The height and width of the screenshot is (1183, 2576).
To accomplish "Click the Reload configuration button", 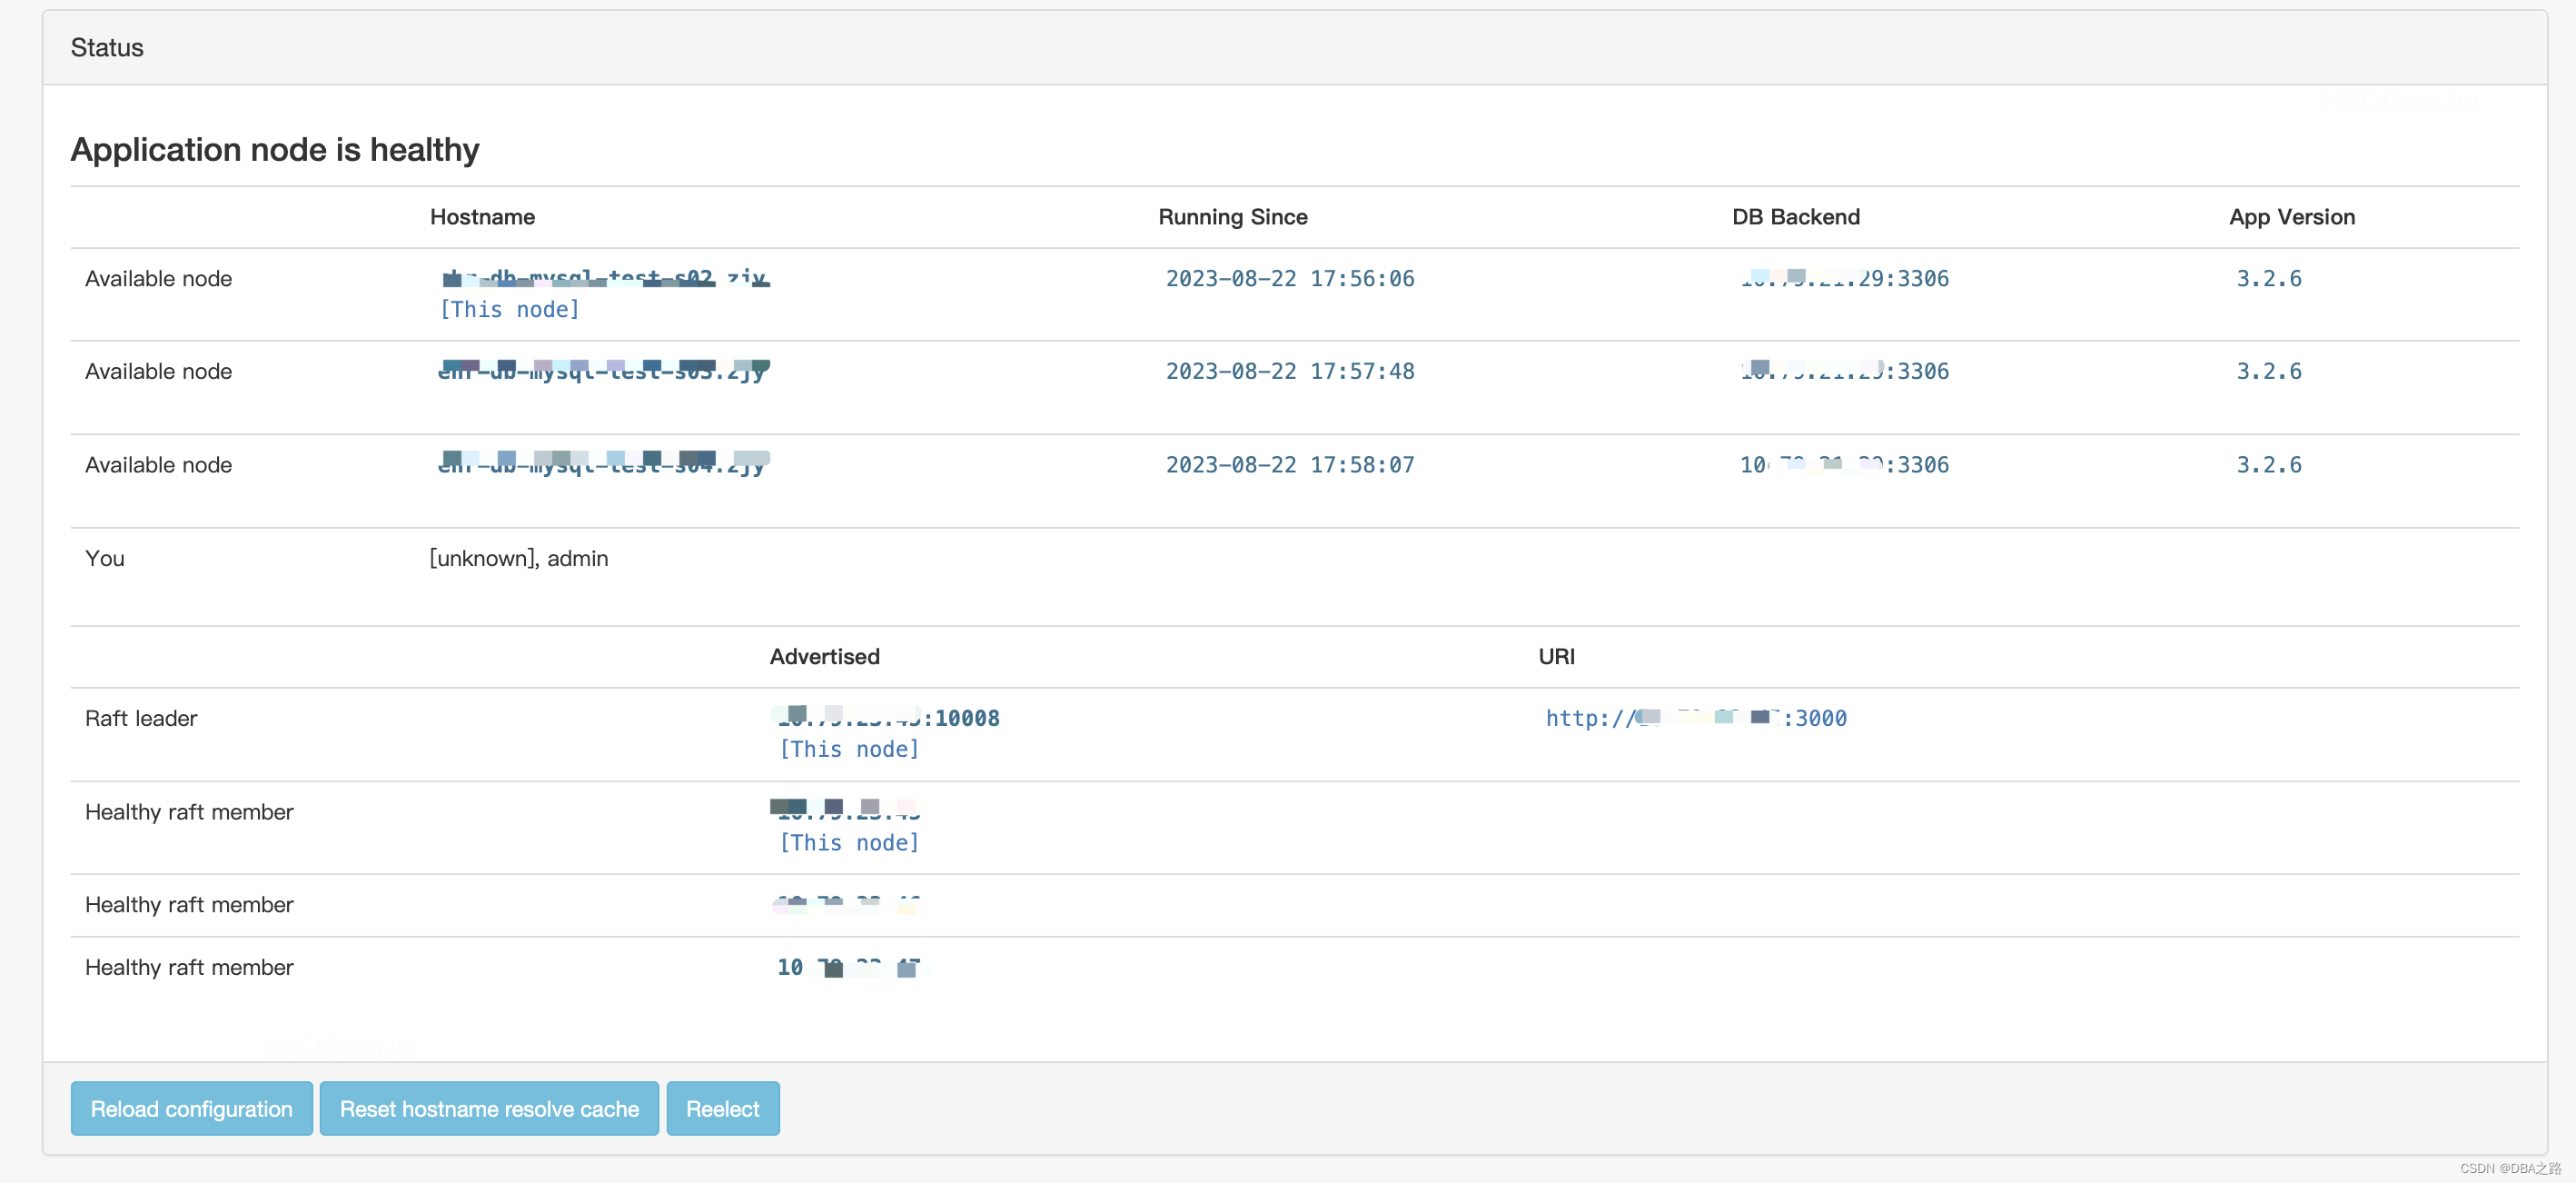I will pyautogui.click(x=191, y=1108).
